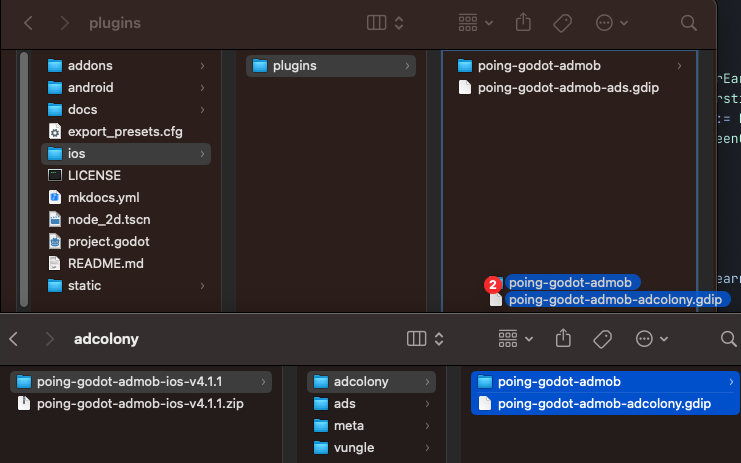Select poing-godot-admob folder in plugins window
This screenshot has width=741, height=463.
pos(570,66)
